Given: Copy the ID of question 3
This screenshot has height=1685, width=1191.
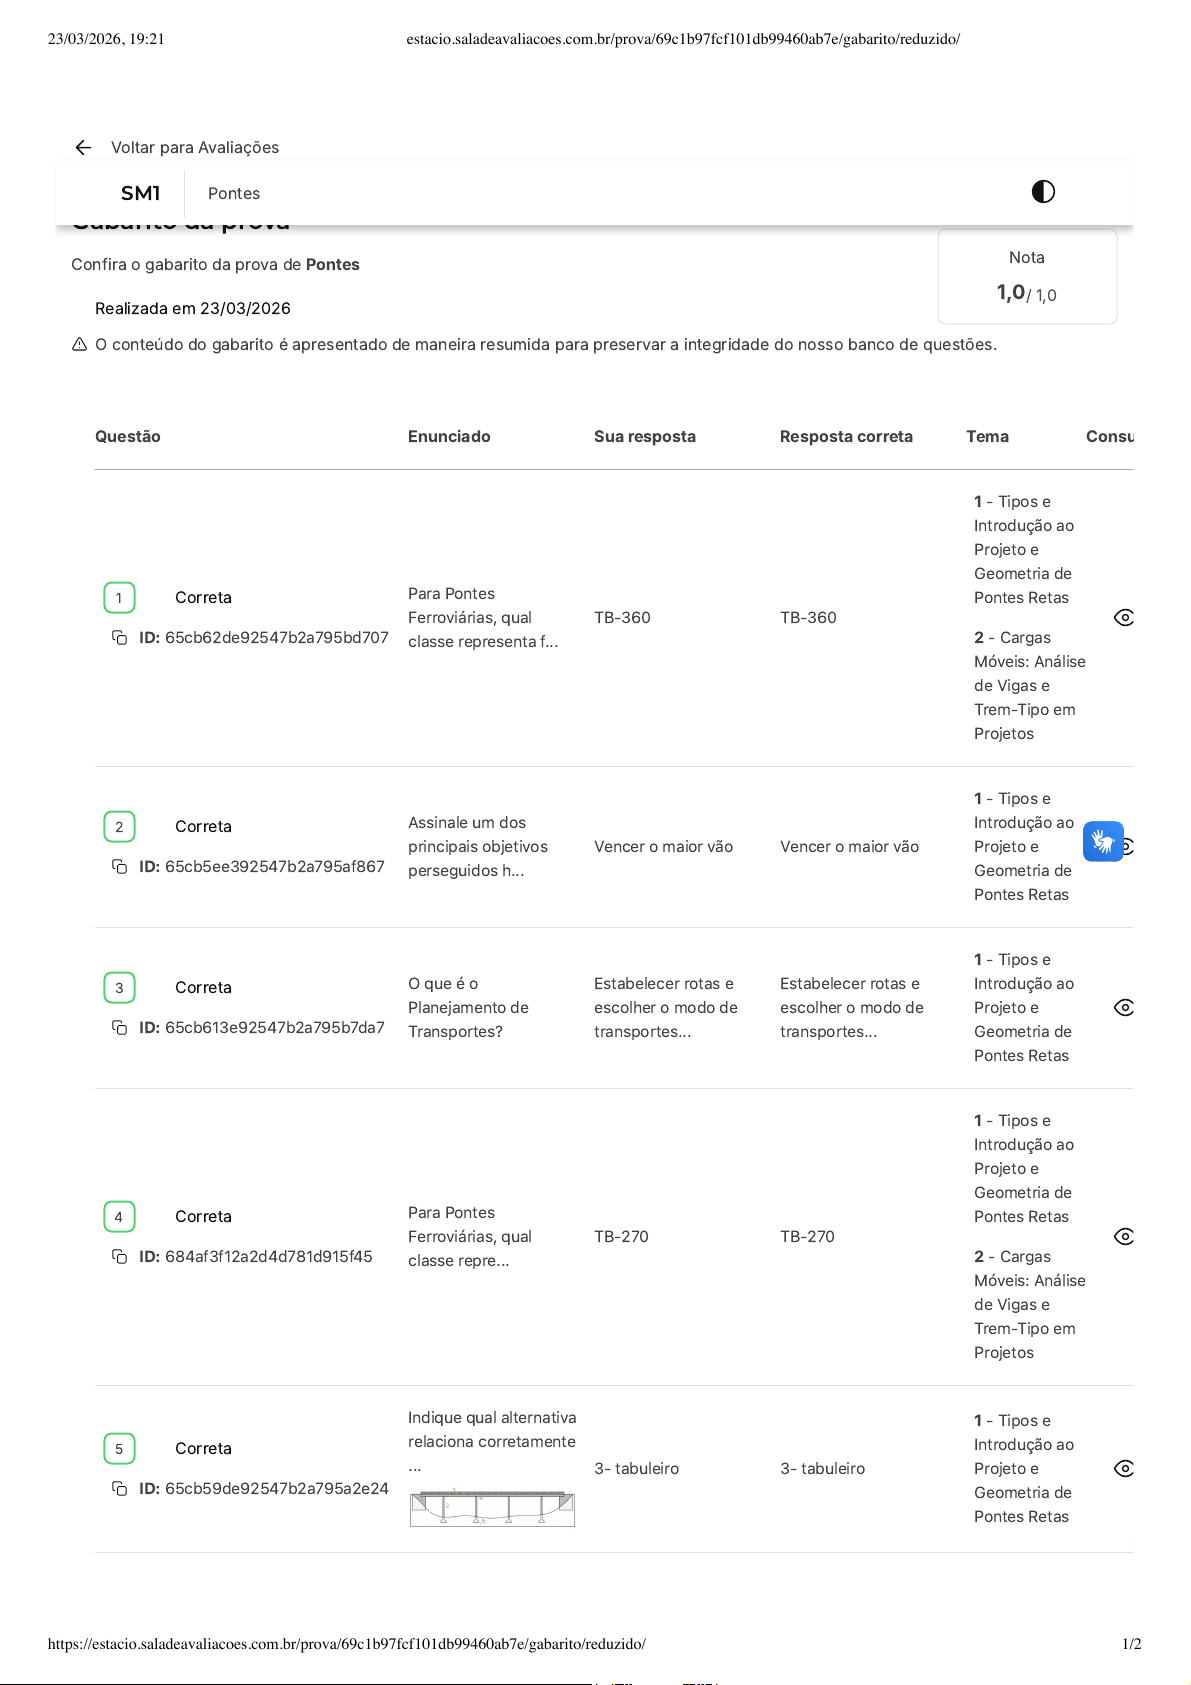Looking at the screenshot, I should (119, 1028).
